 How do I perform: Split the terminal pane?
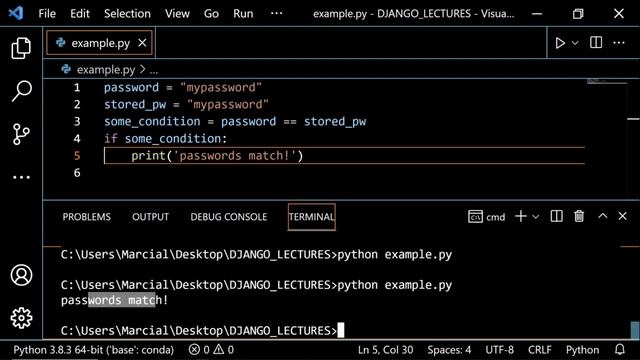click(x=556, y=216)
